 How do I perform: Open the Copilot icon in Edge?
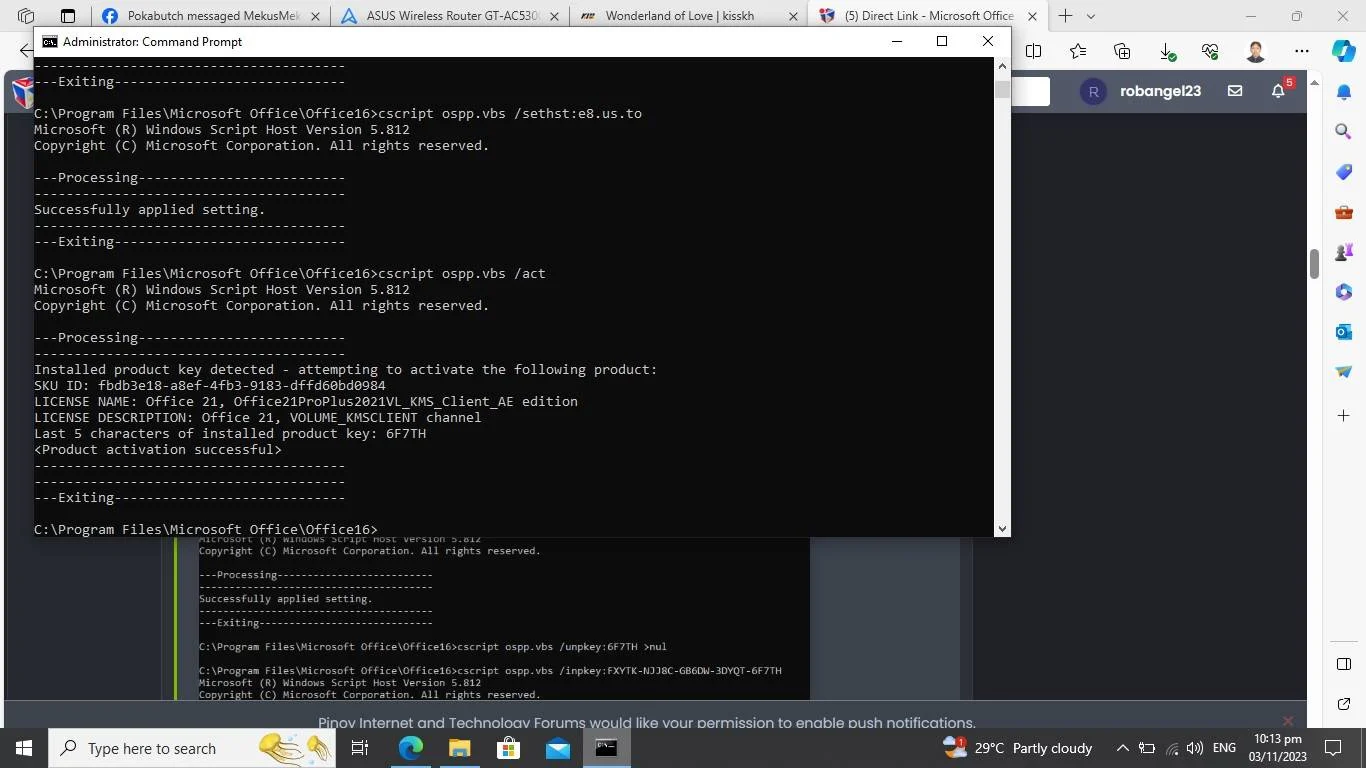coord(1344,51)
